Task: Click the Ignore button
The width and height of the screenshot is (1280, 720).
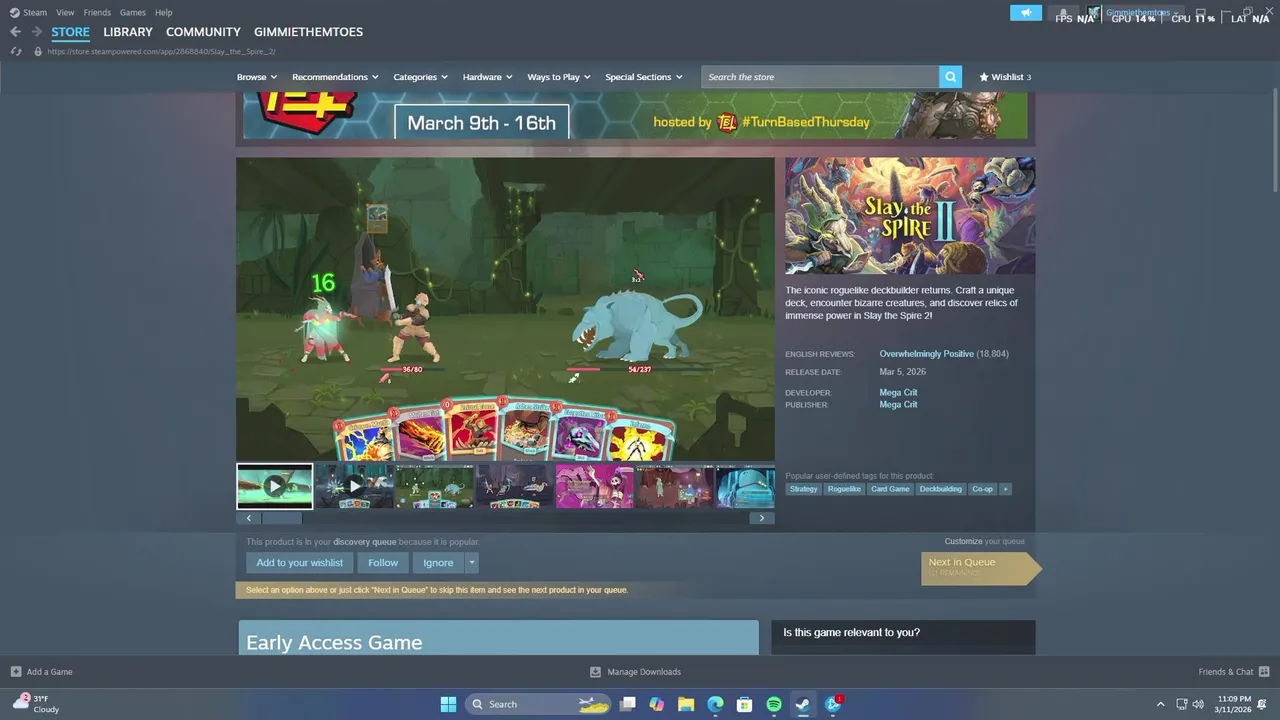Action: tap(438, 563)
